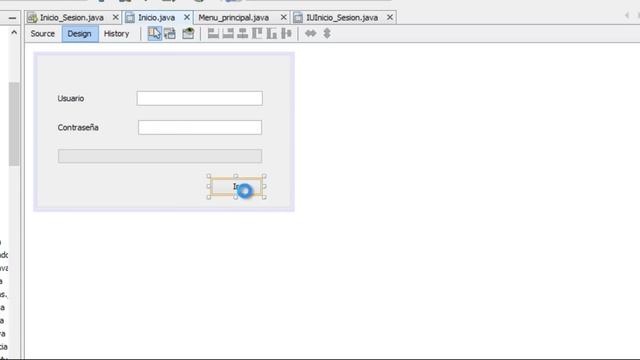Minimize the left side panel

click(x=12, y=18)
